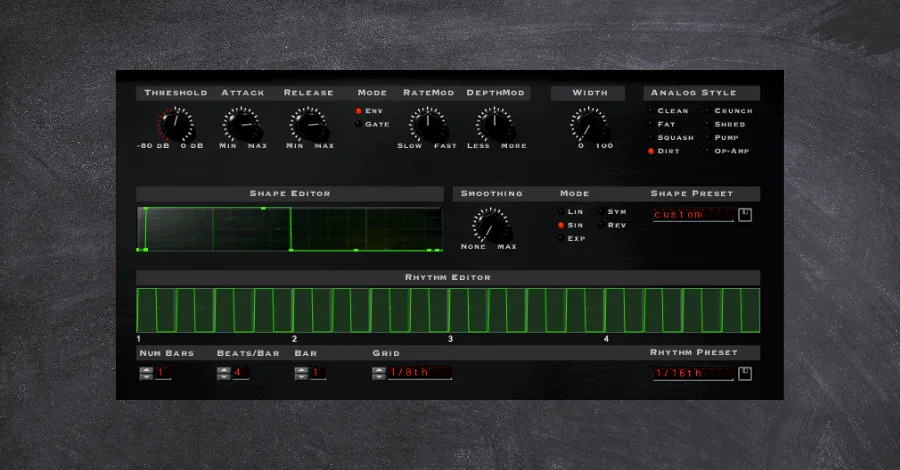Click inside the Shape Editor curve display
This screenshot has height=470, width=900.
289,229
